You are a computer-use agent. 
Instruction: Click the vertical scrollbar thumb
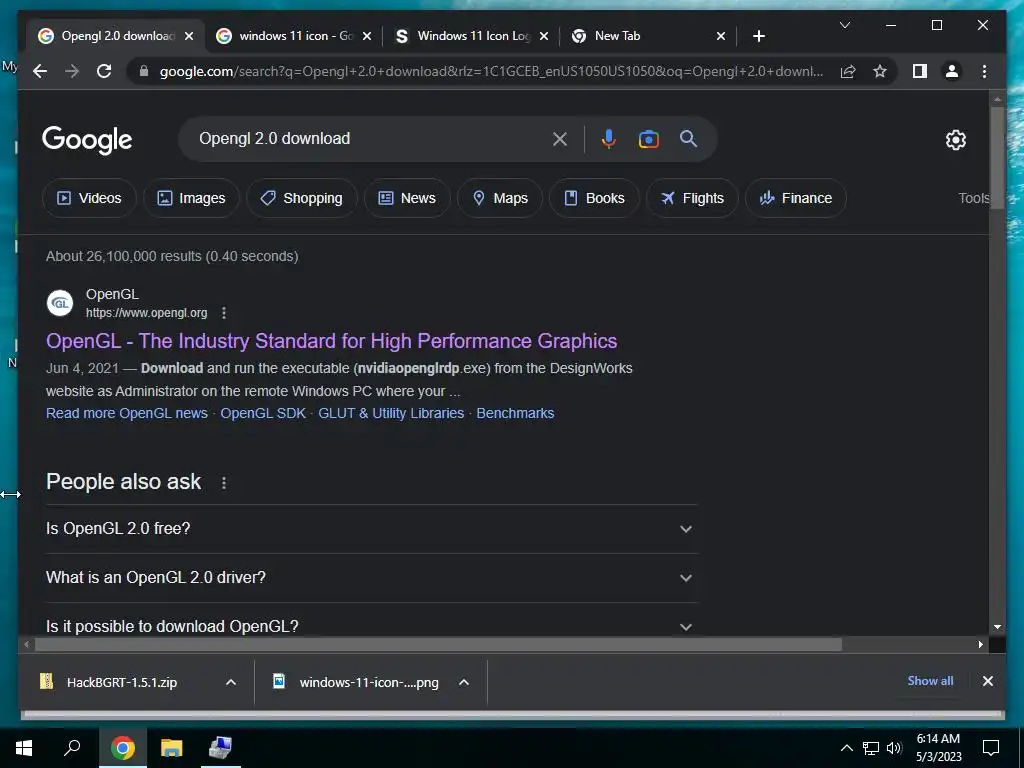click(997, 158)
